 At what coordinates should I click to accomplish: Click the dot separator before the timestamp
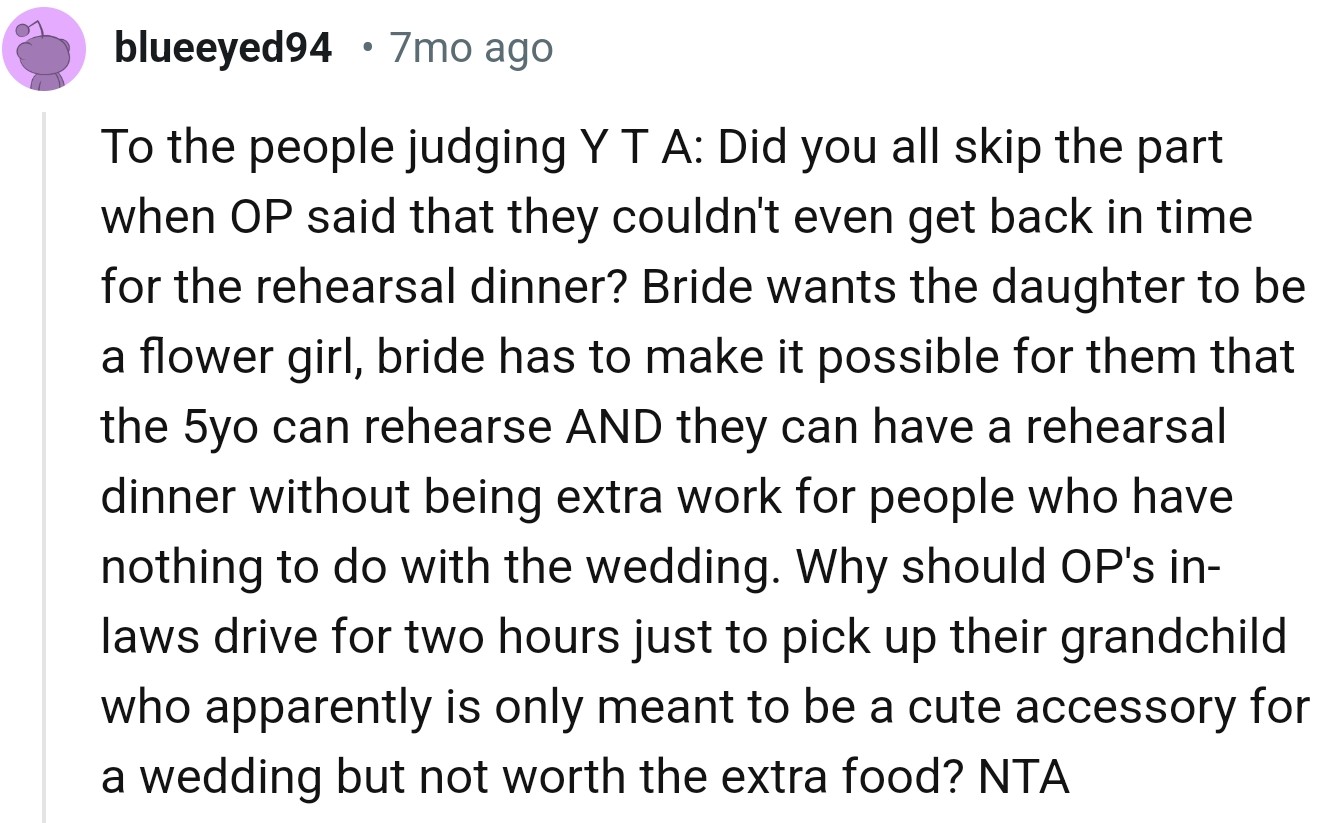(368, 48)
